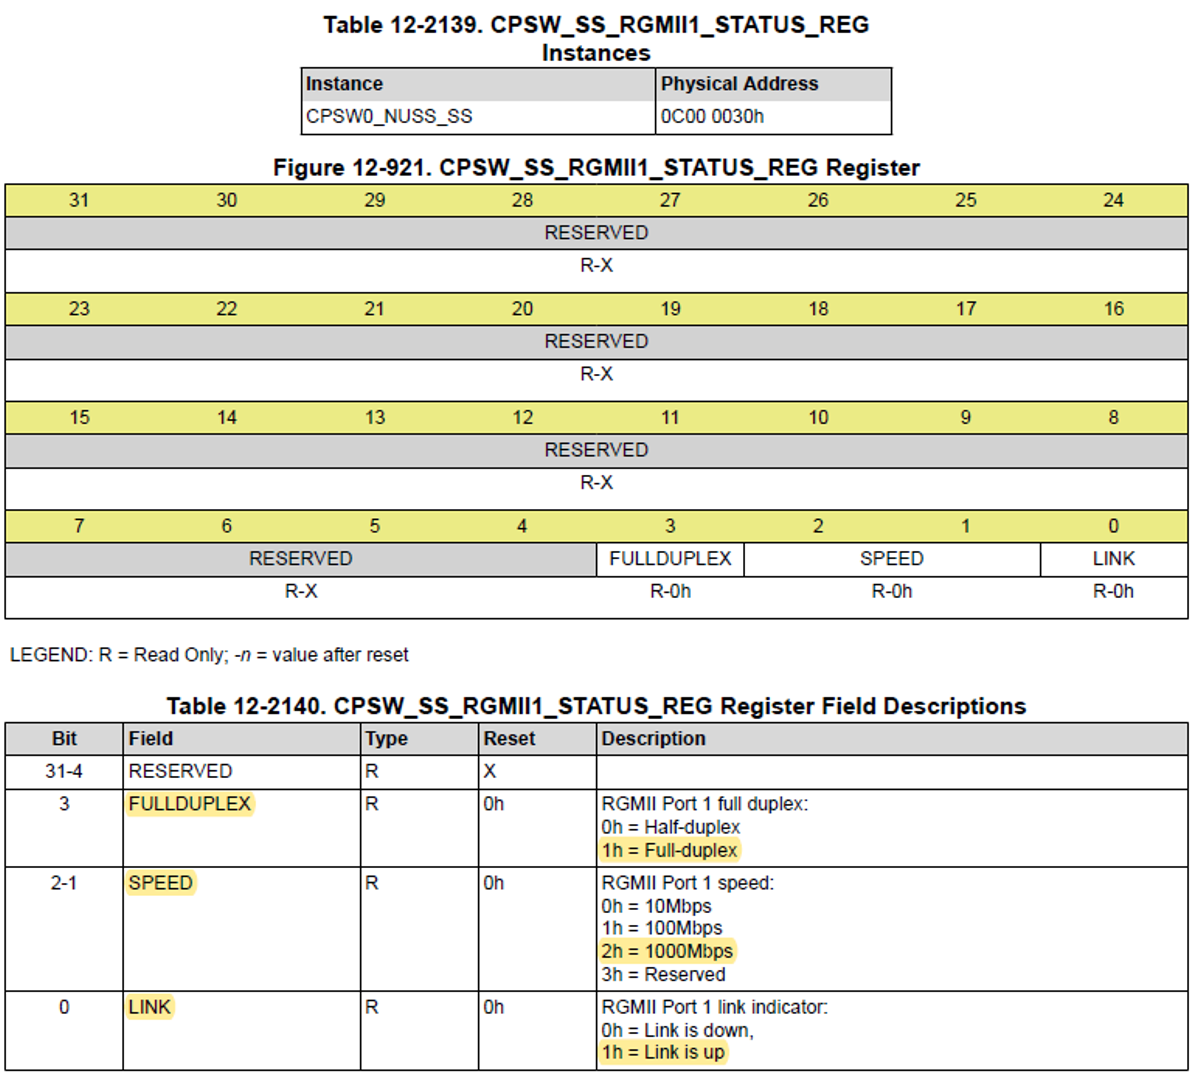
Task: Click bit number 0 header cell
Action: point(1114,525)
